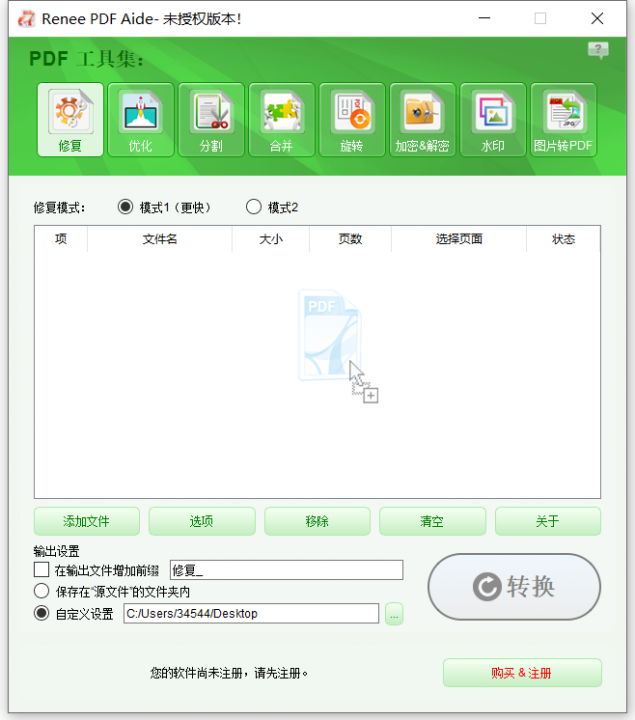Open the 加密&解密 encrypt/decrypt tool

pyautogui.click(x=422, y=120)
